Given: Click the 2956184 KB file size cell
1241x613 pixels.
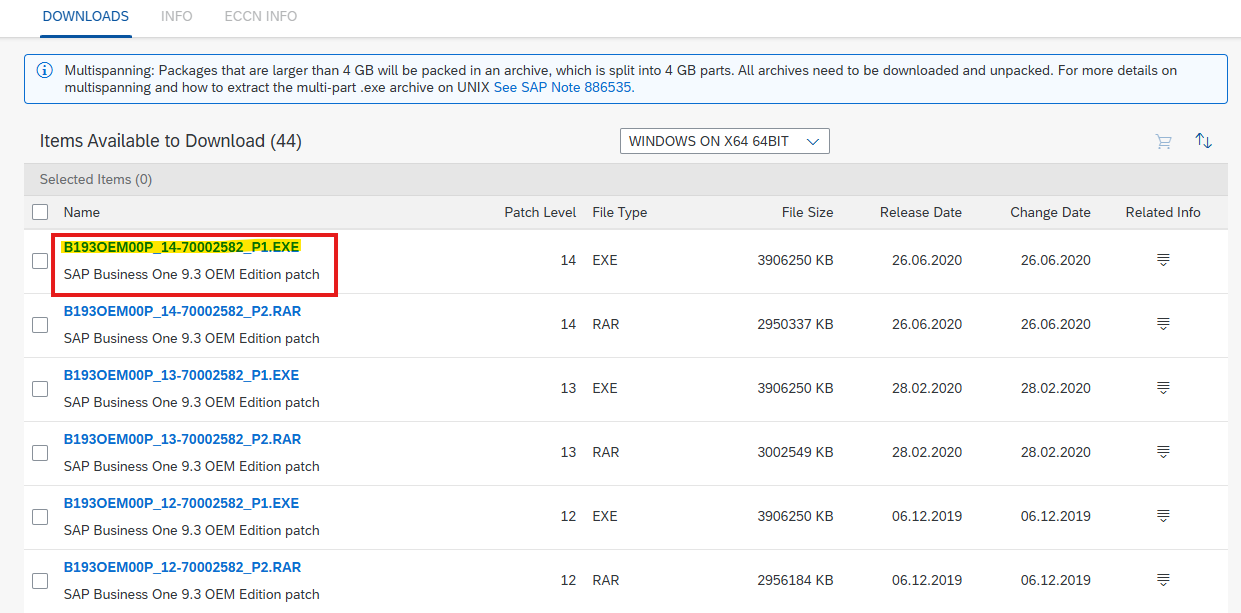Looking at the screenshot, I should (x=796, y=580).
